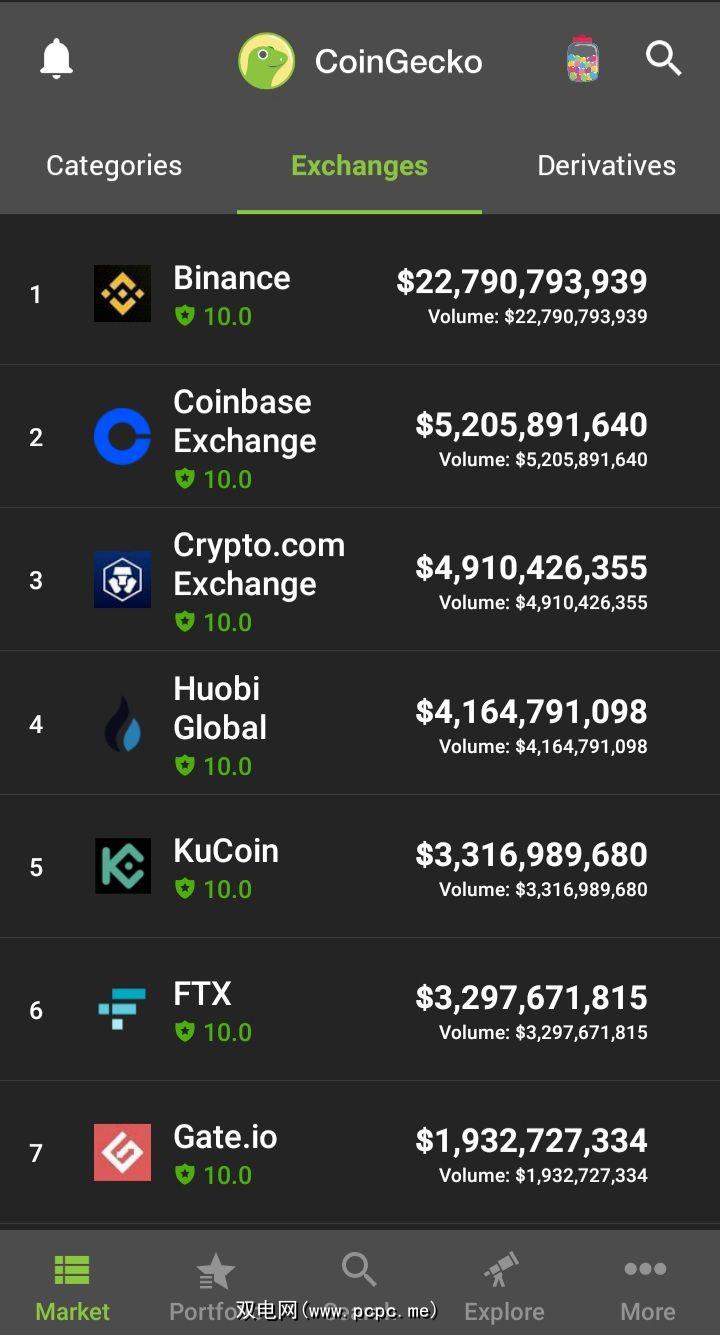Tap the Gate.io logo
720x1335 pixels.
click(x=122, y=1152)
